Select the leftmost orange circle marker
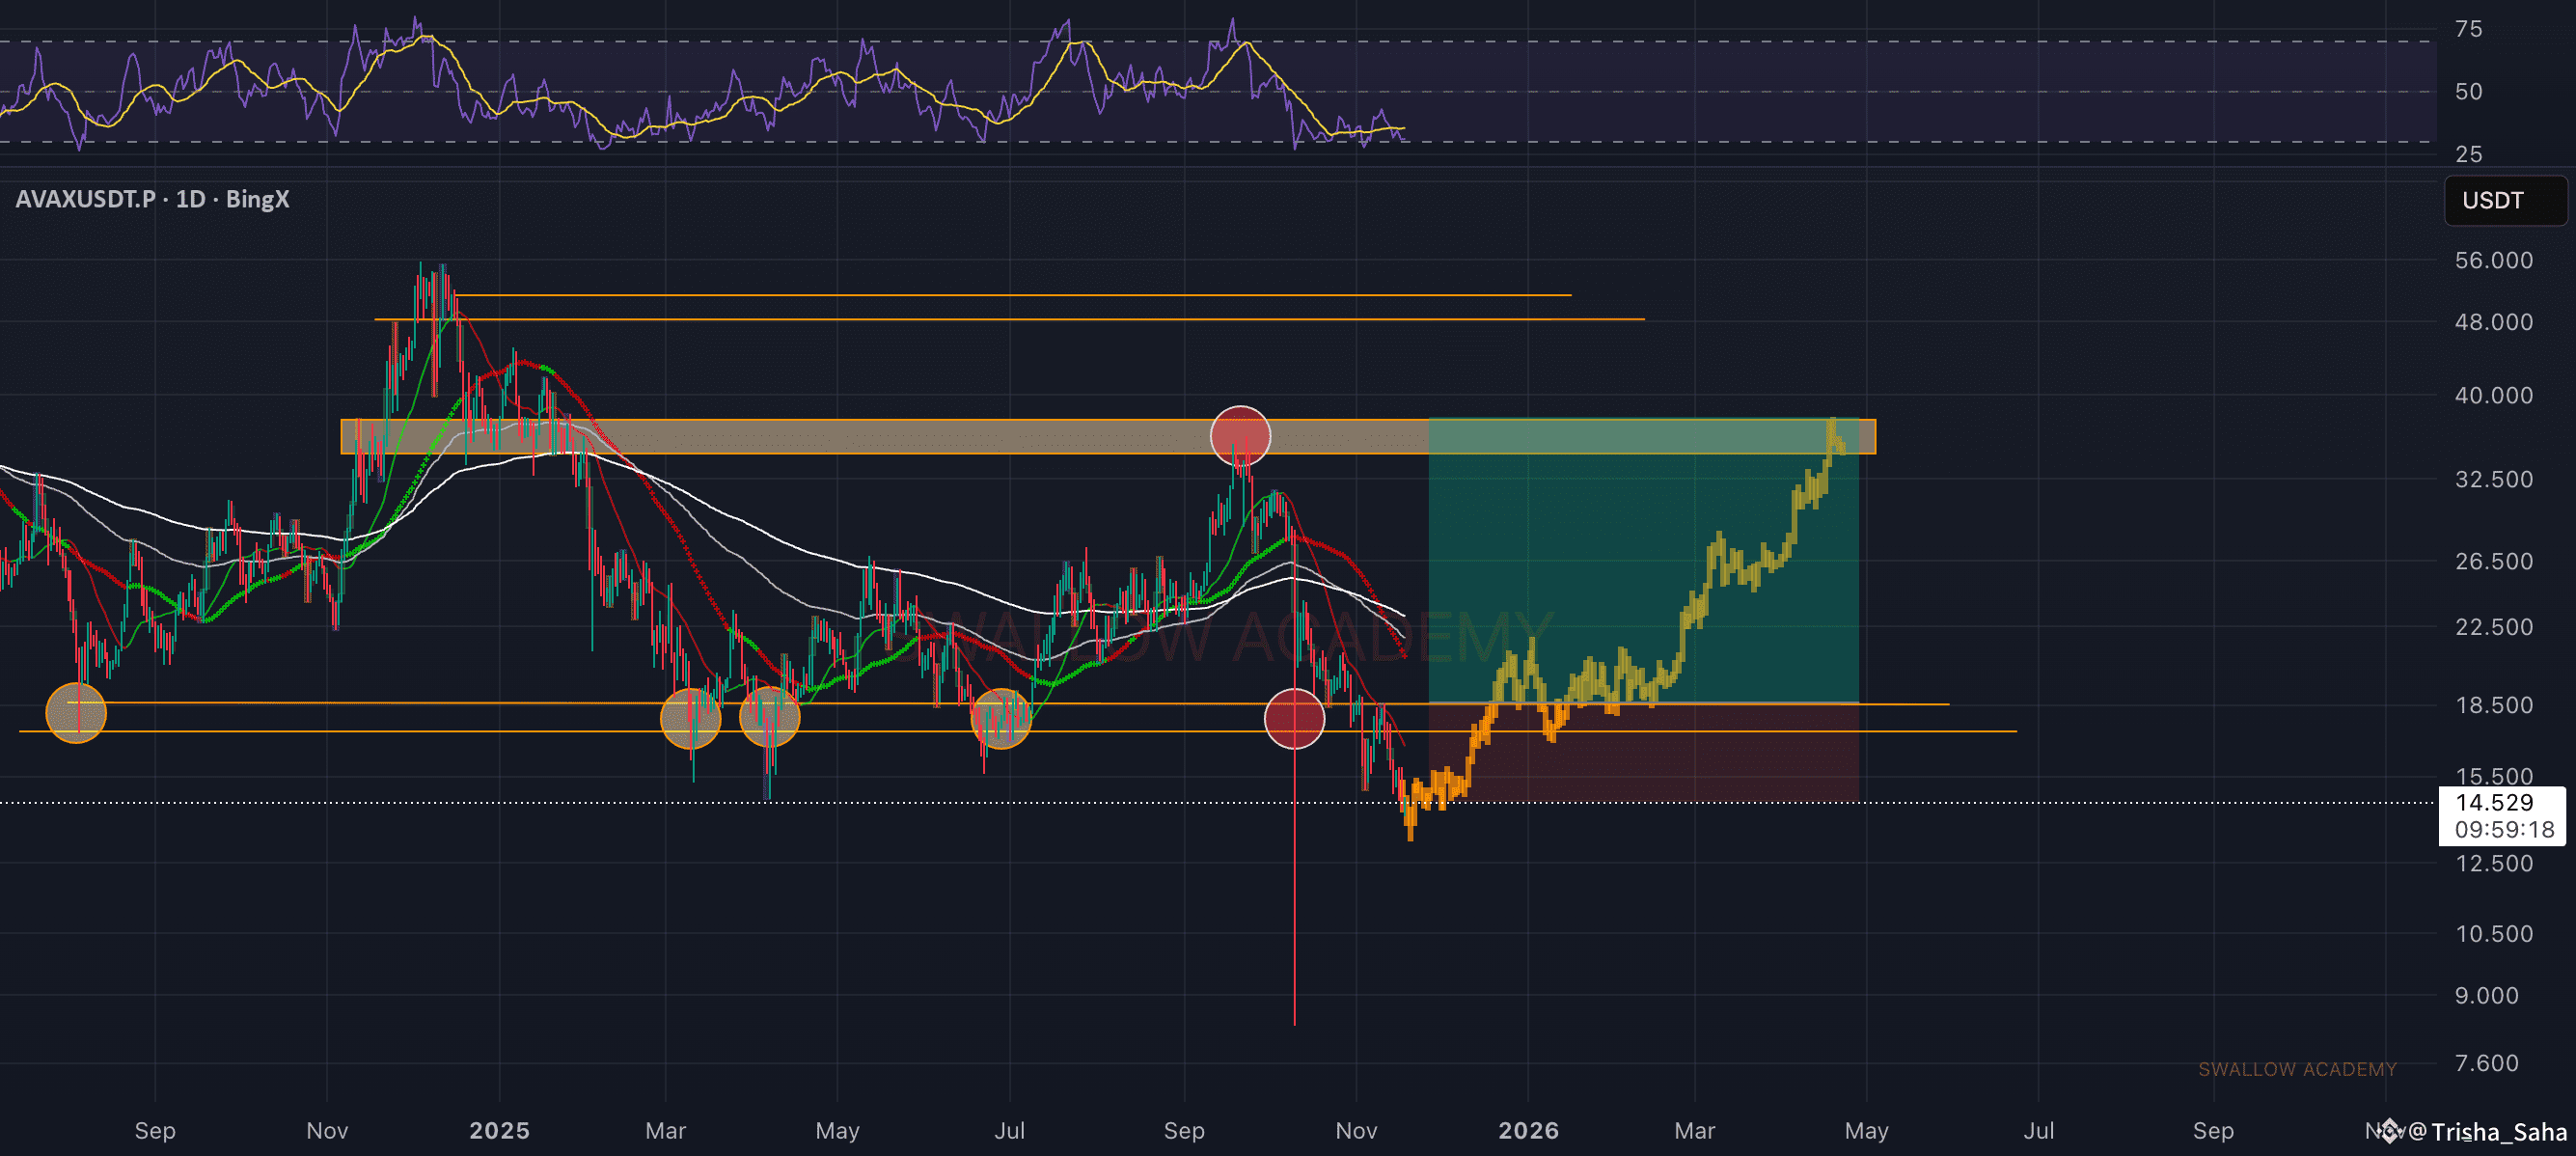The height and width of the screenshot is (1156, 2576). 76,713
